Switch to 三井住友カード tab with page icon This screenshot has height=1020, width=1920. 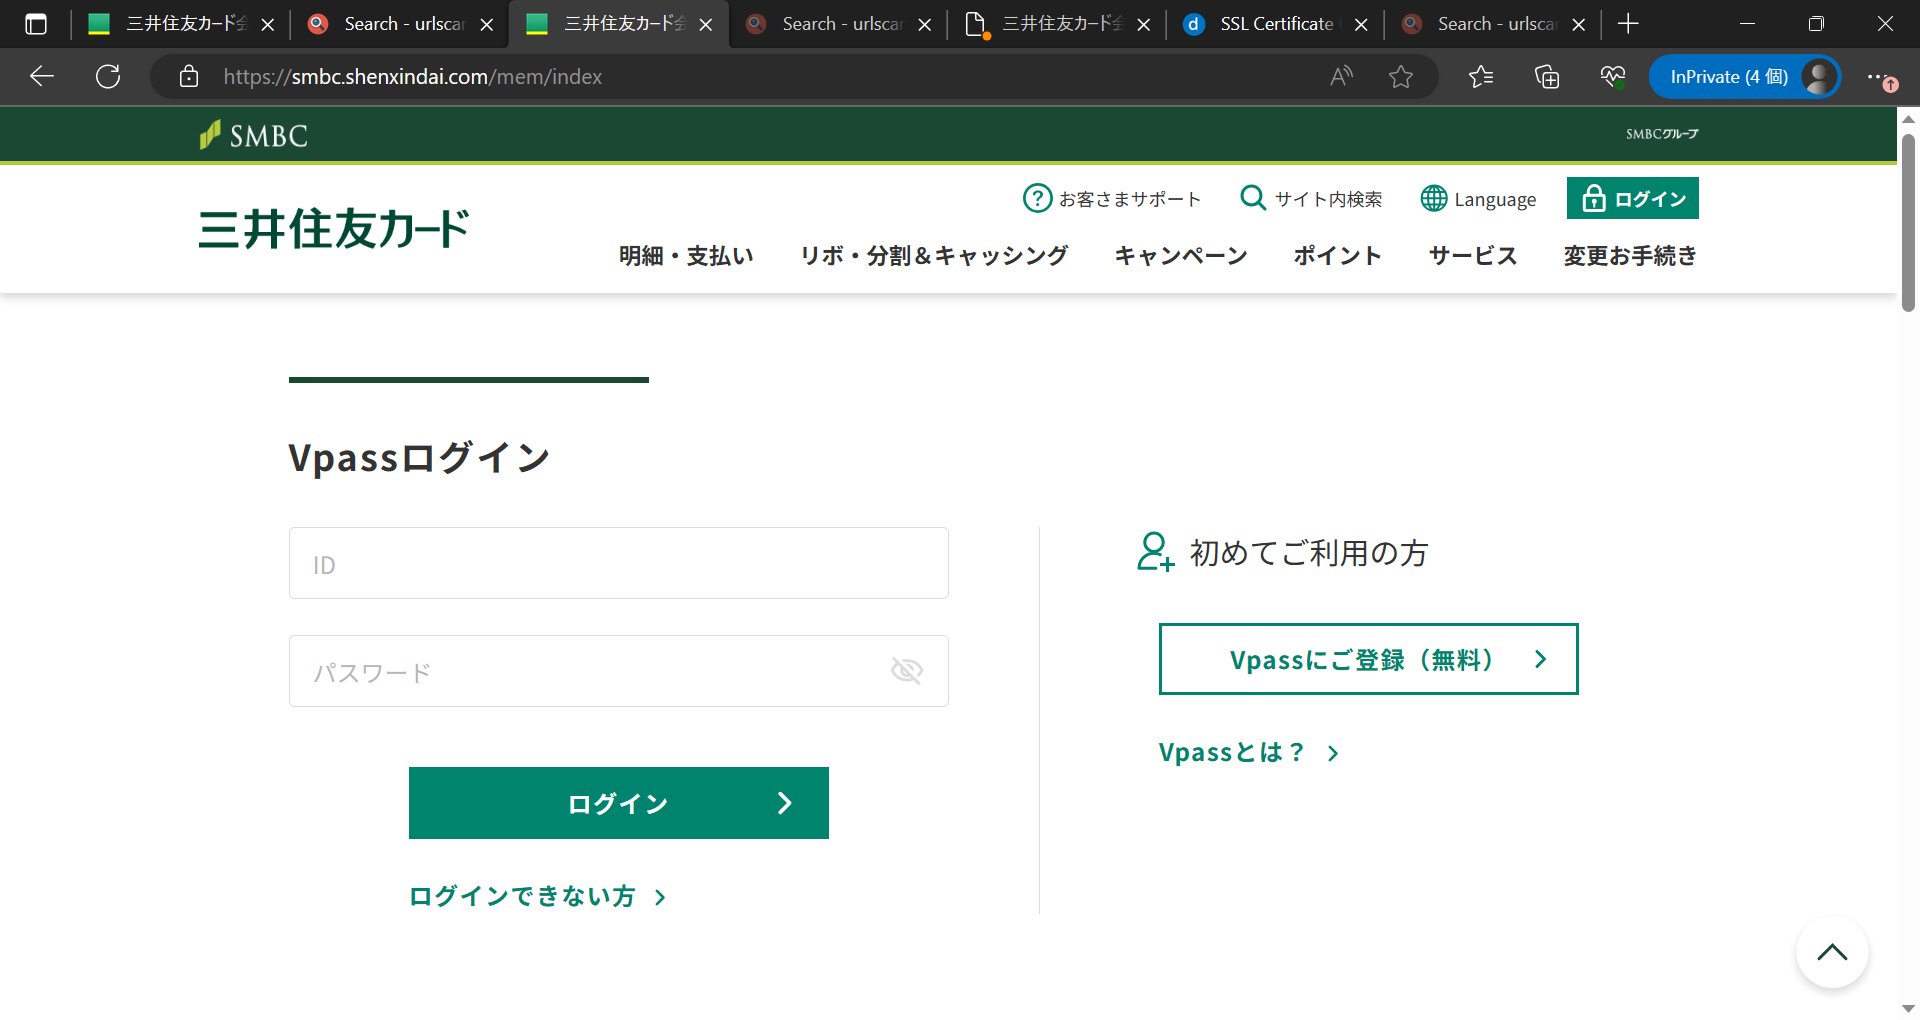coord(1057,24)
